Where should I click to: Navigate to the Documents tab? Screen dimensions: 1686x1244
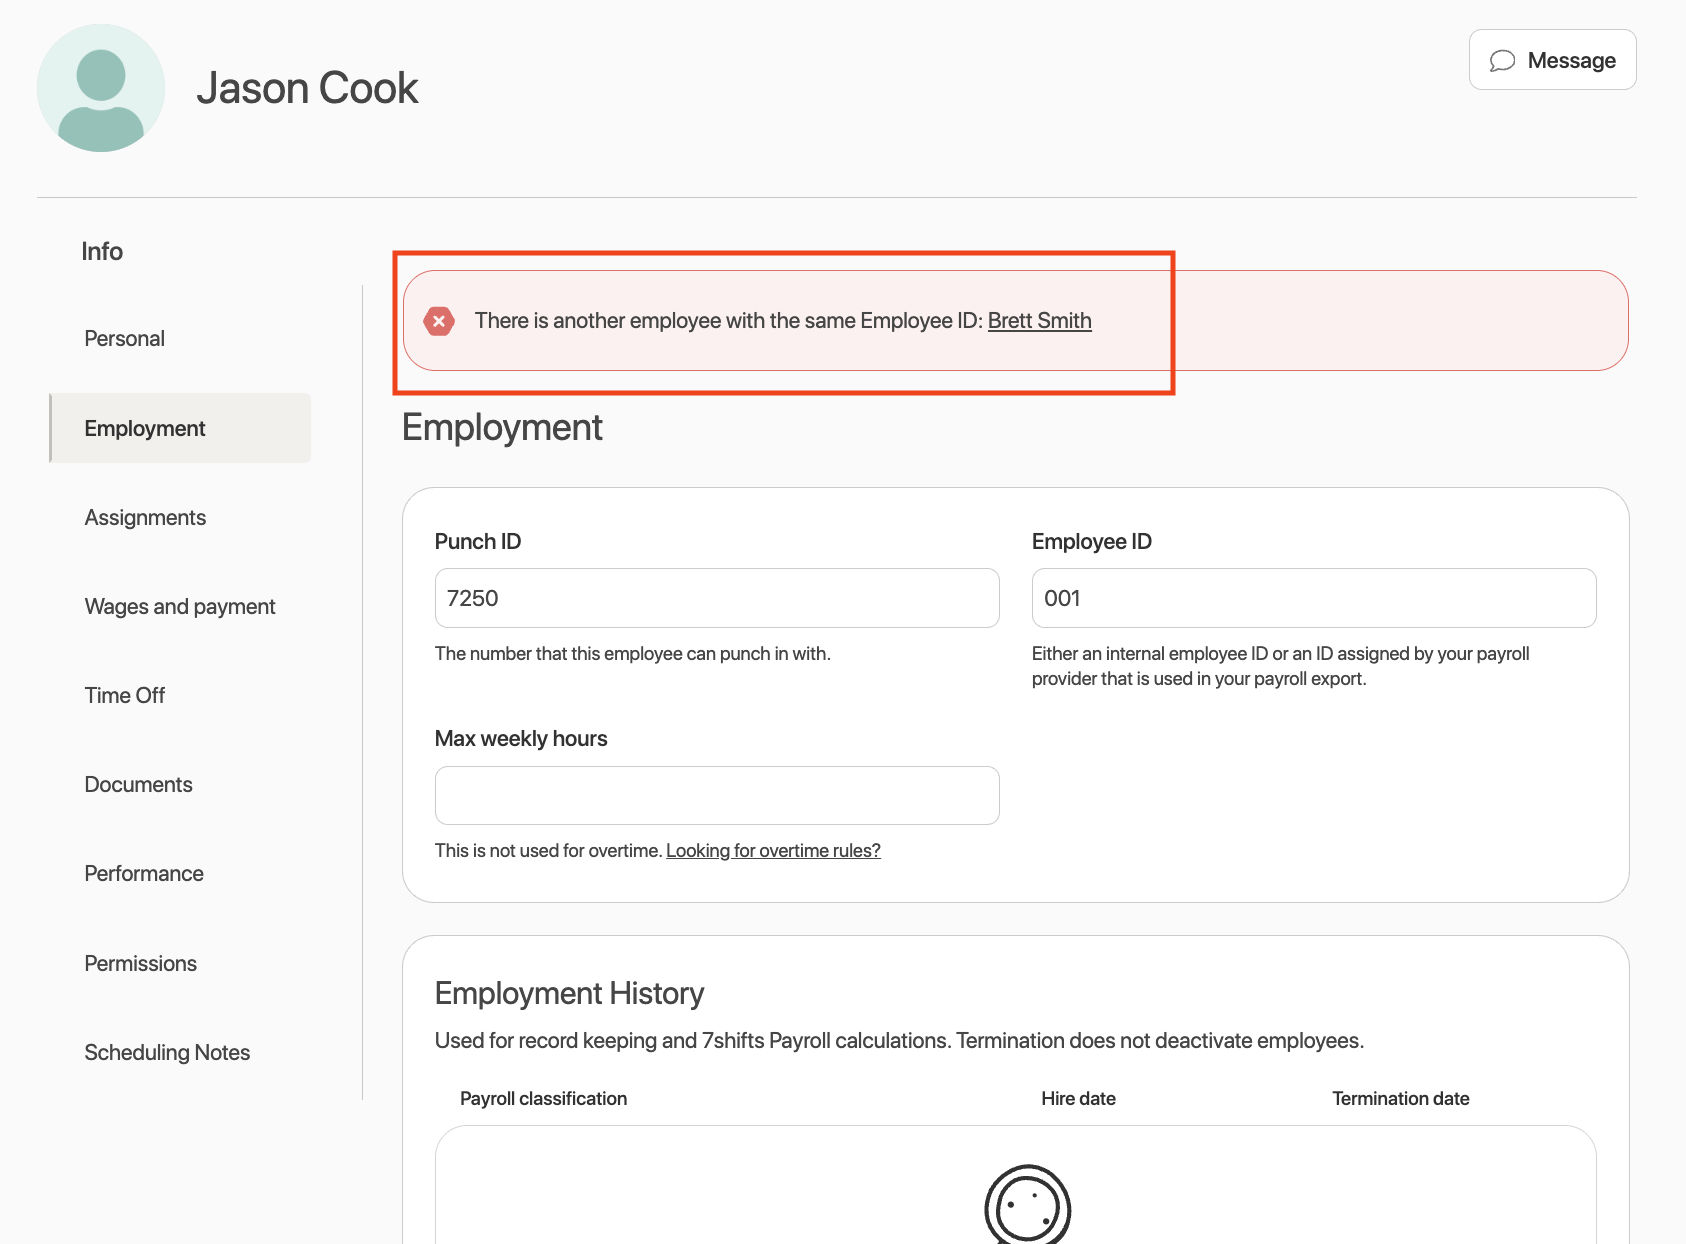(x=138, y=785)
